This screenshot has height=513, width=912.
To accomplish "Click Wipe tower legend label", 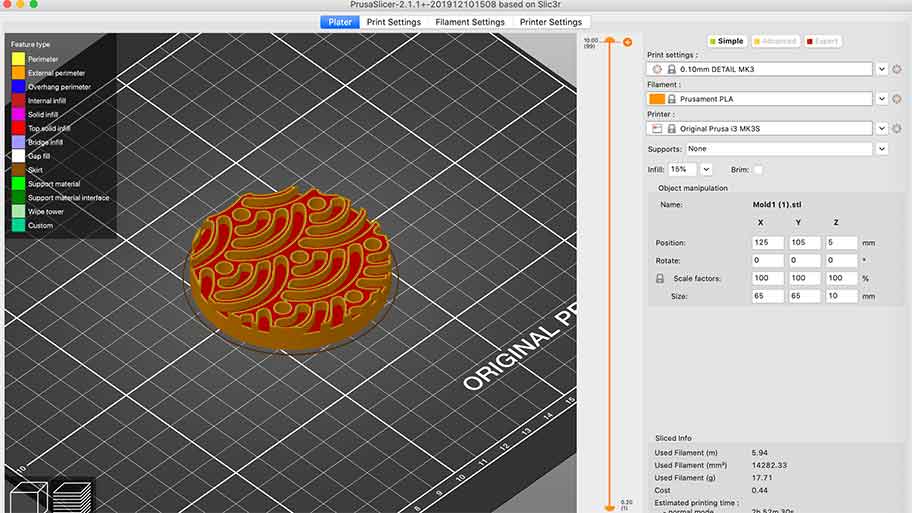I will point(45,212).
